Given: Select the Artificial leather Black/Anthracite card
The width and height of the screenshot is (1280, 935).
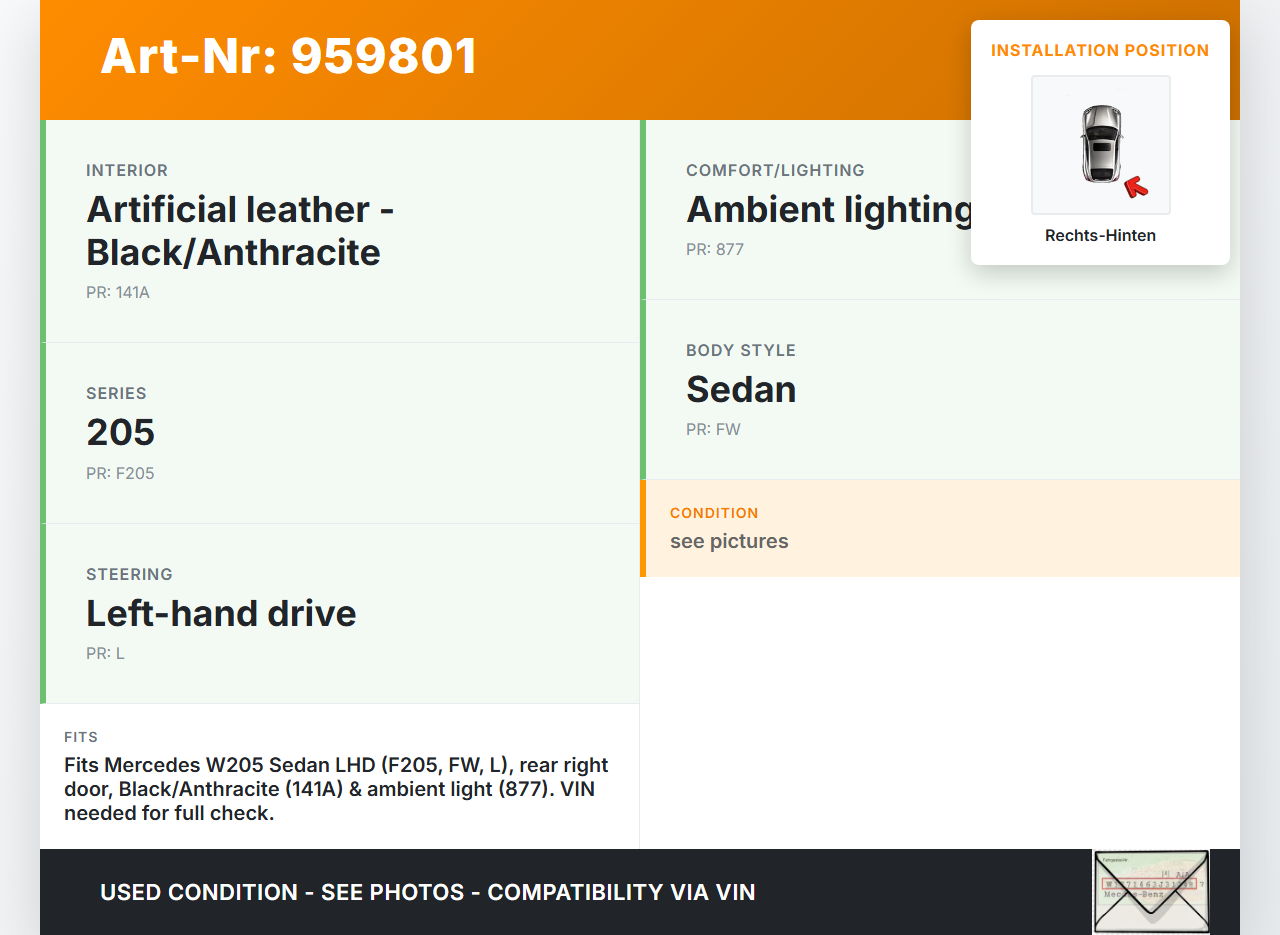Looking at the screenshot, I should click(340, 231).
